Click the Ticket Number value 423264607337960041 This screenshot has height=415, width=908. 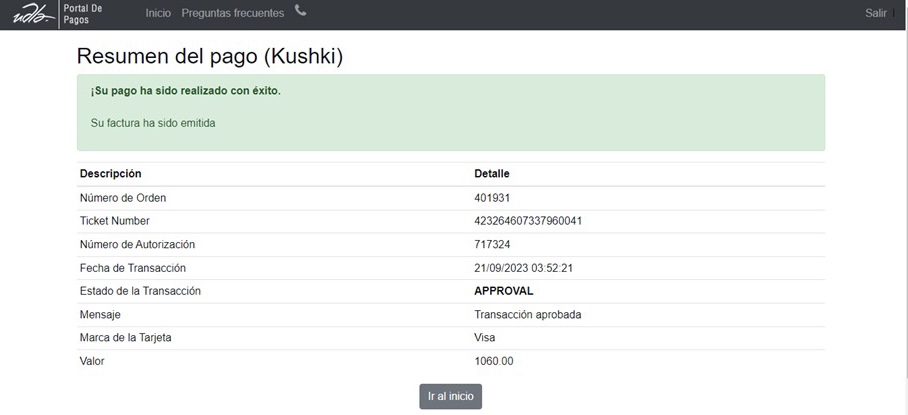(x=528, y=221)
